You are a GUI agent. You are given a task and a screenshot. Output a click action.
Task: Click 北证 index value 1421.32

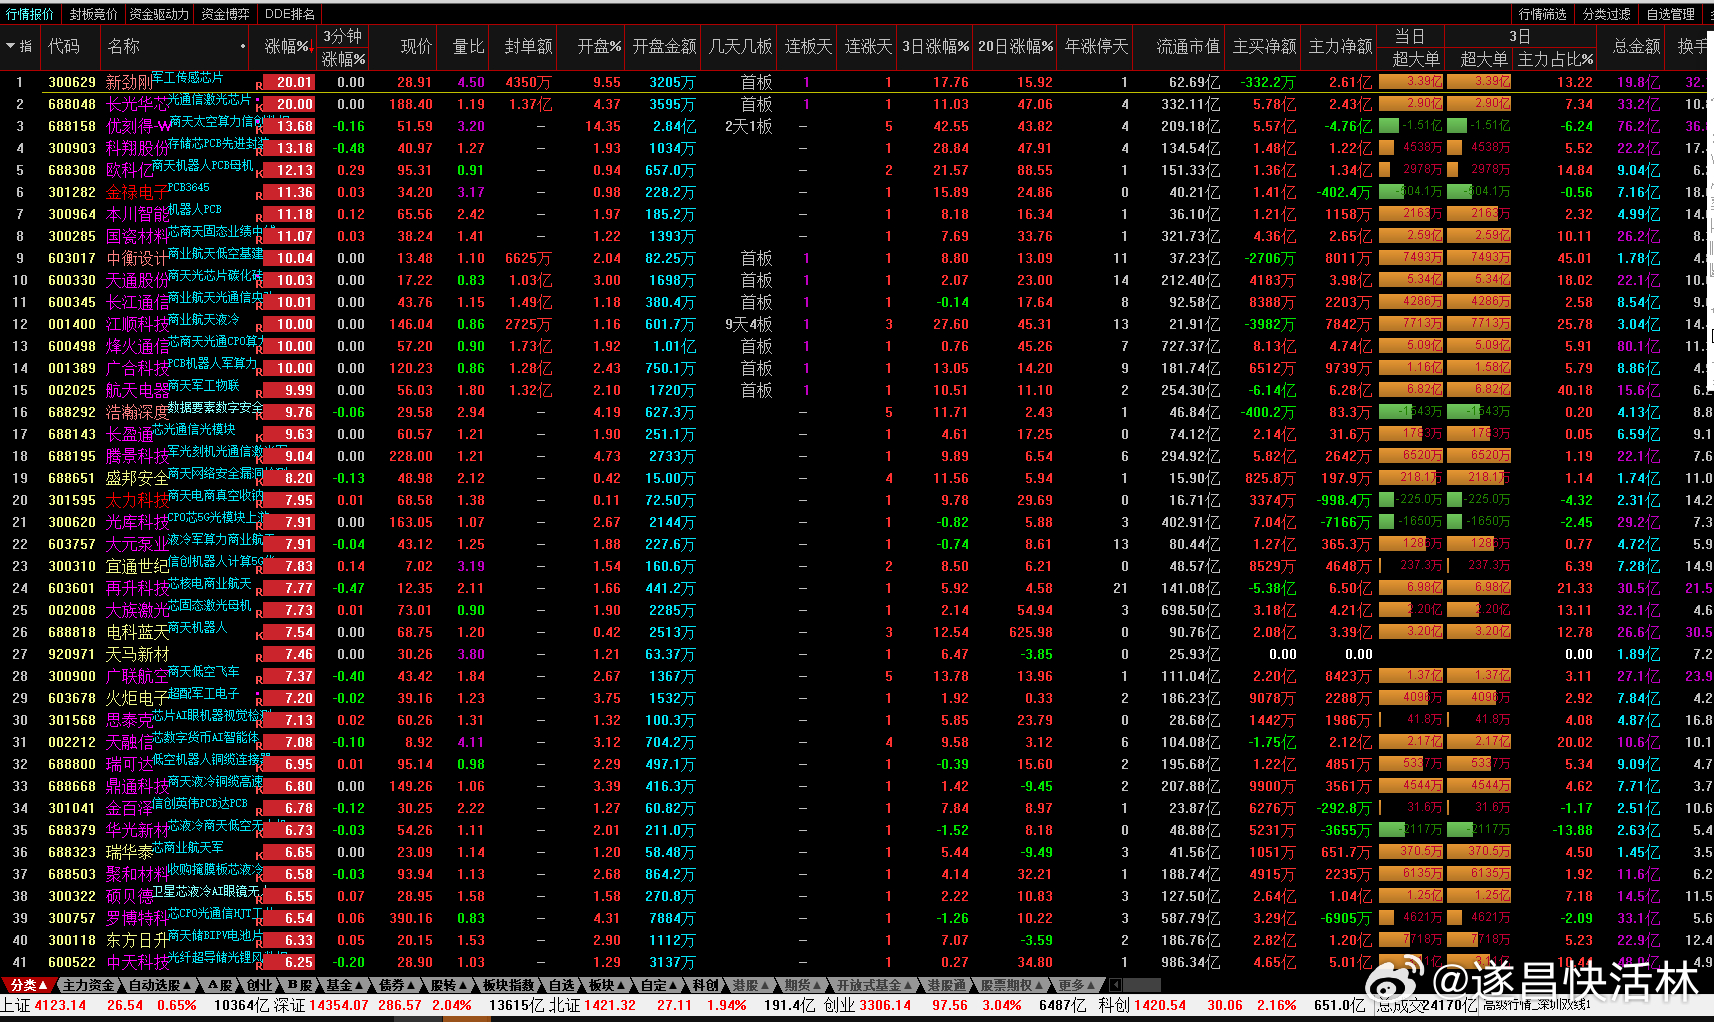pos(609,1005)
